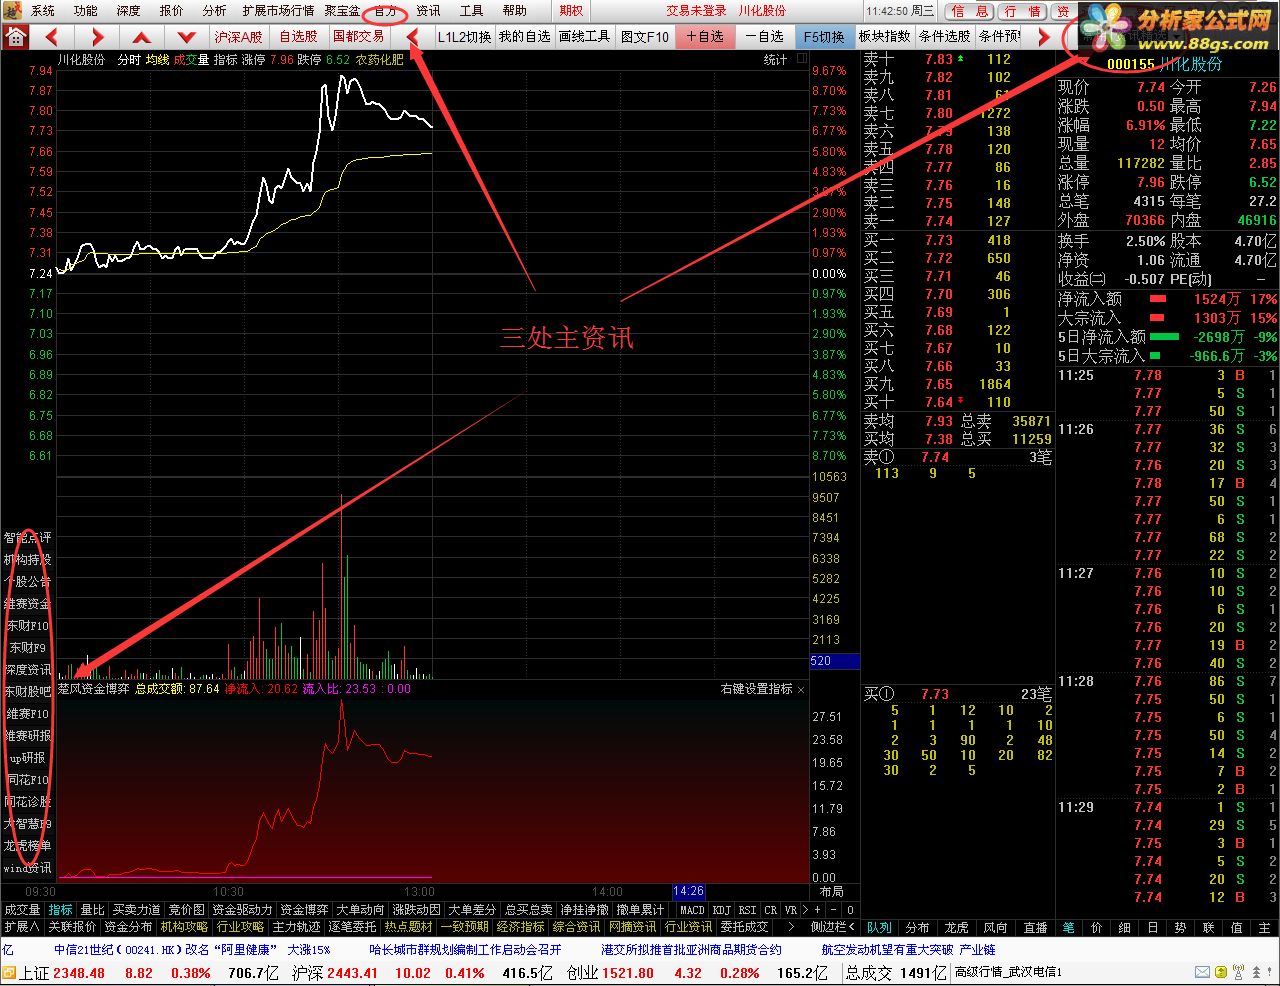This screenshot has width=1280, height=986.
Task: Select the MACD indicator tab
Action: 692,910
